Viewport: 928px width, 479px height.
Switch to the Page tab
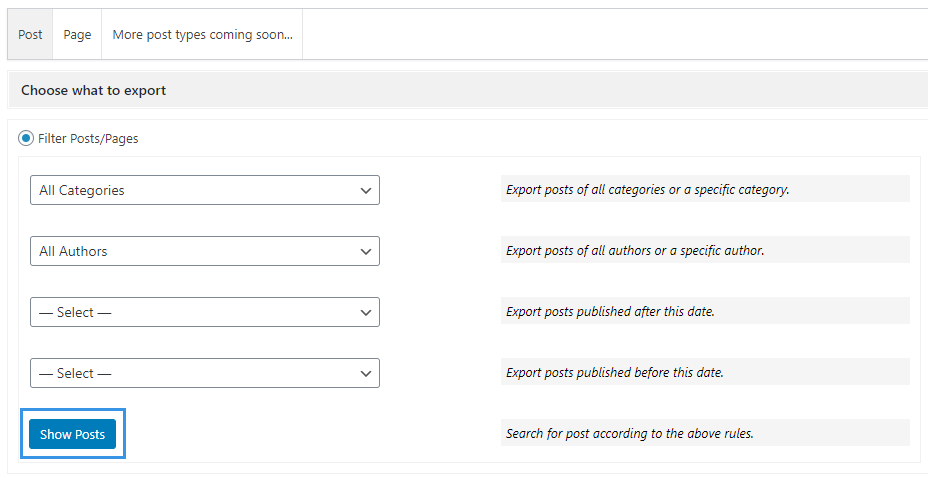(x=77, y=34)
